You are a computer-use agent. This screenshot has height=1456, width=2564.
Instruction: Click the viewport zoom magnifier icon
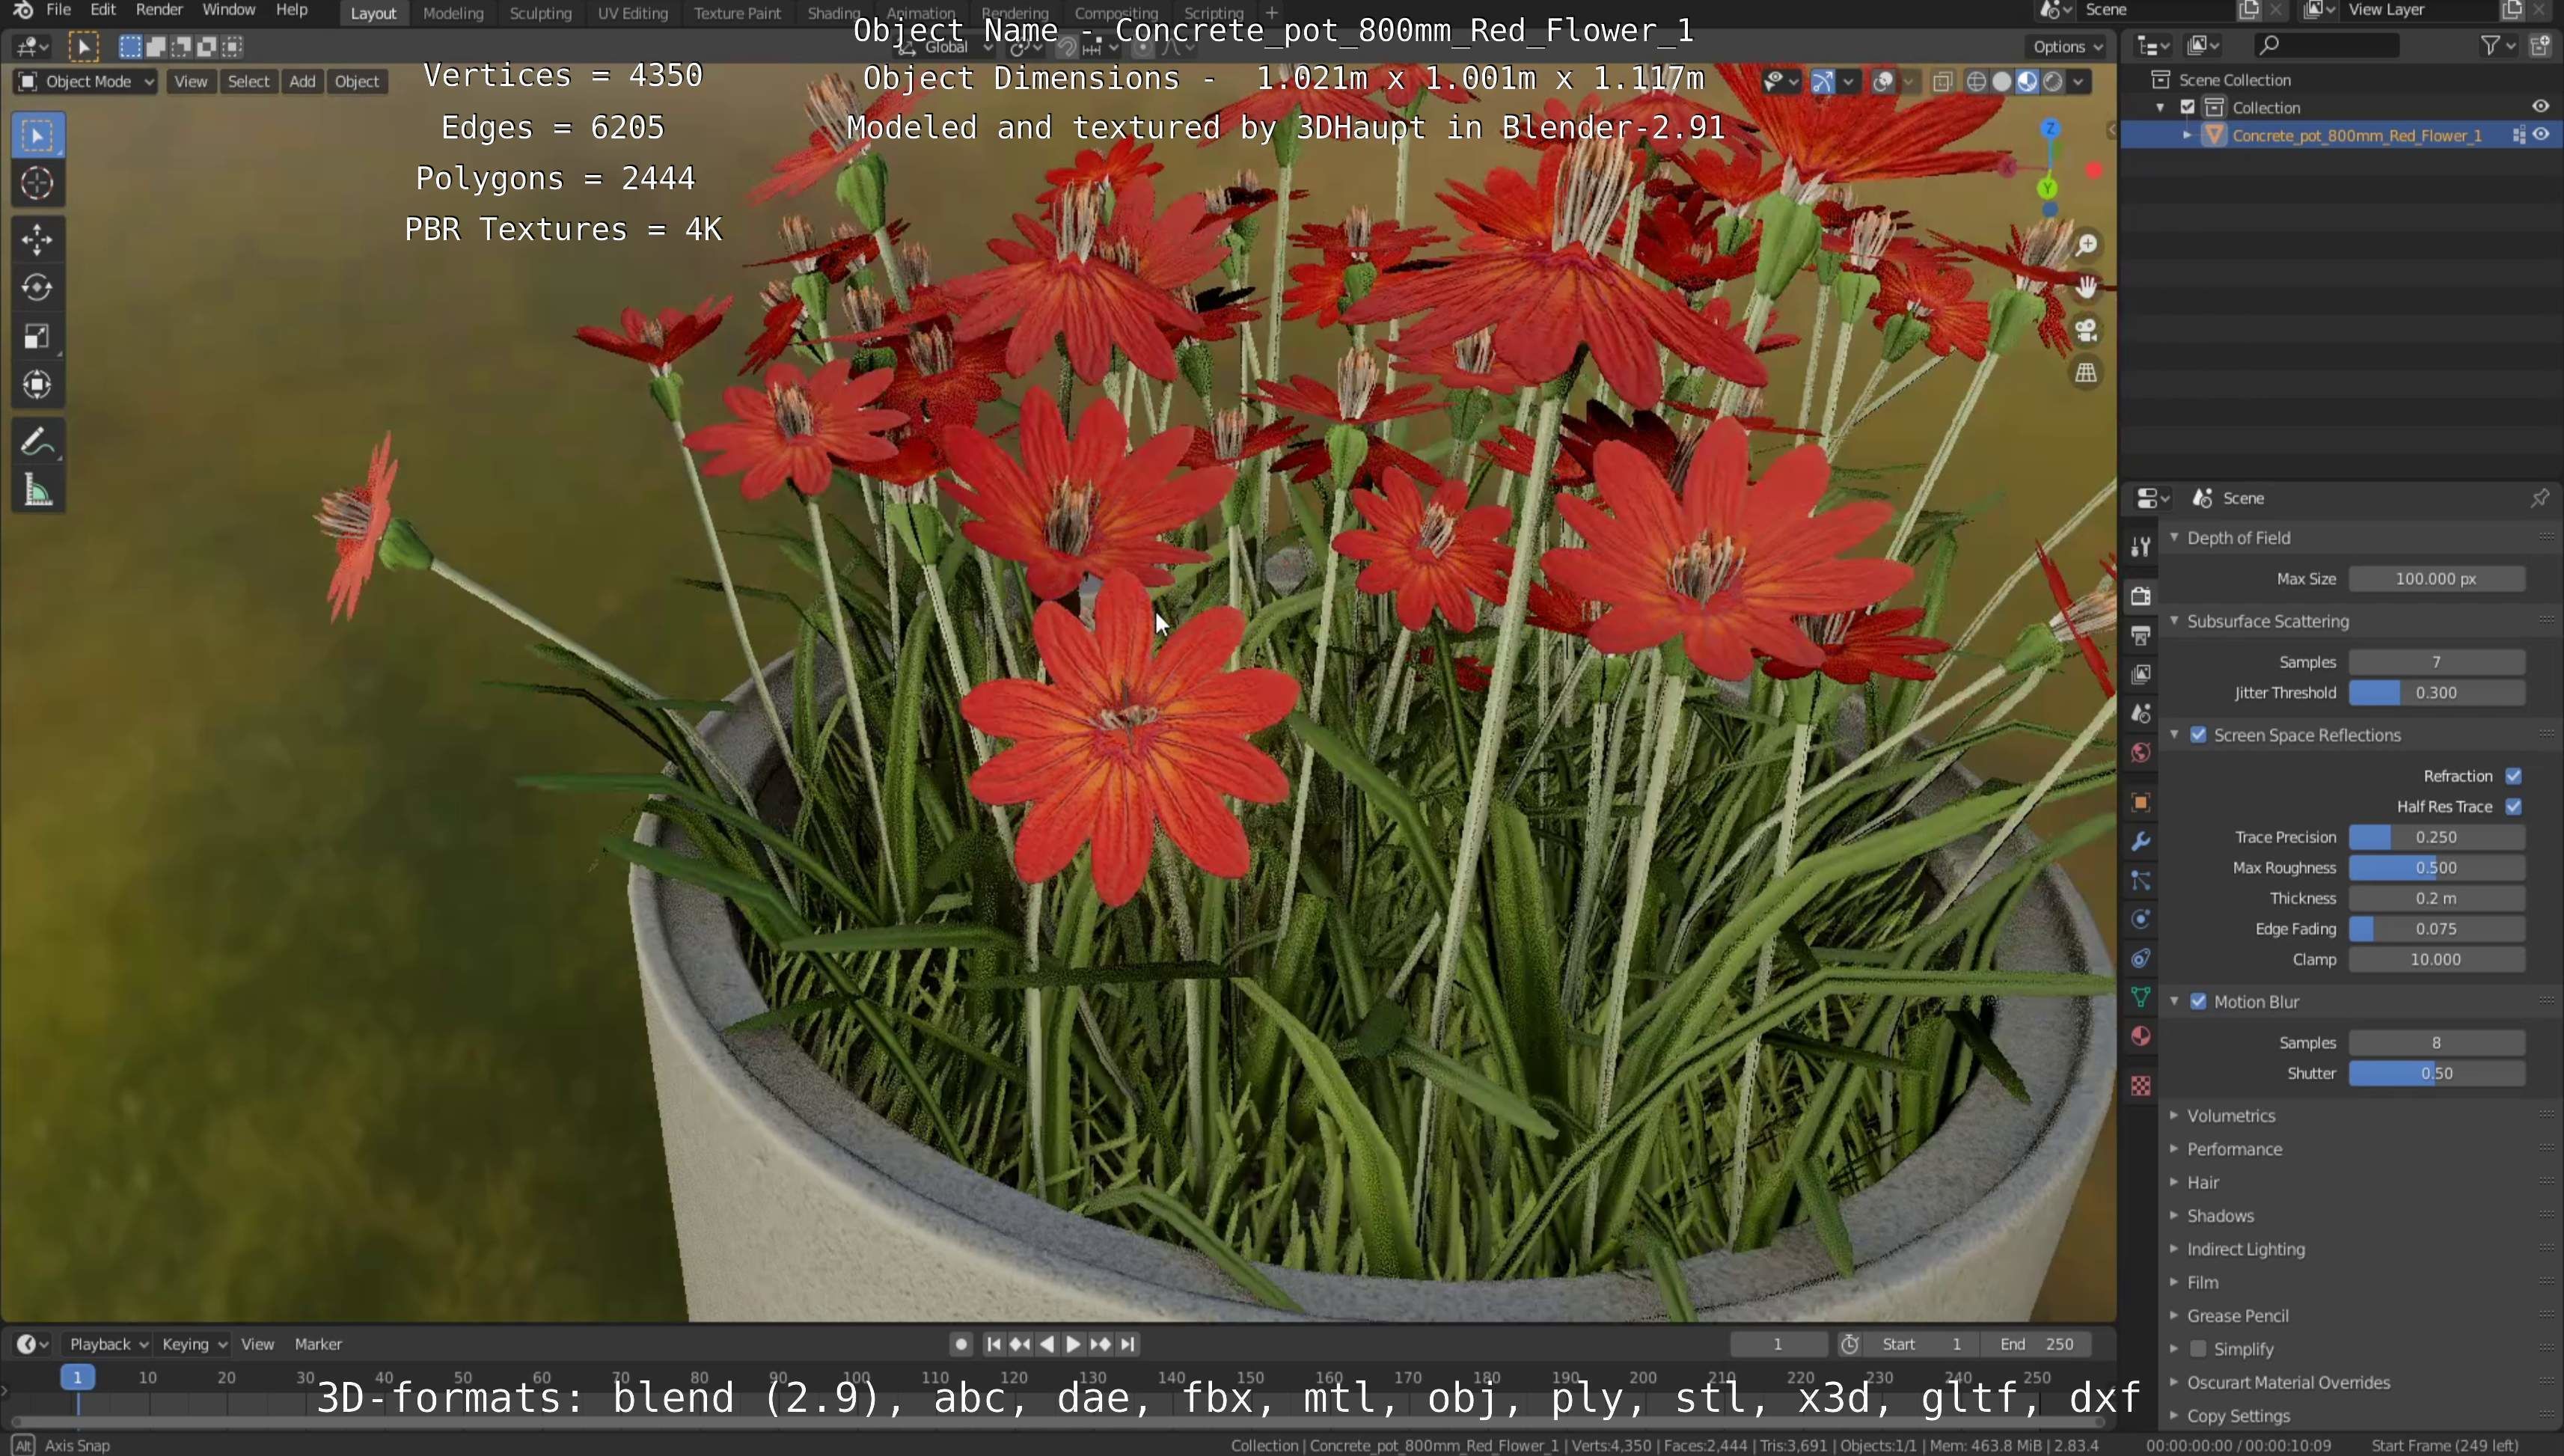coord(2086,245)
